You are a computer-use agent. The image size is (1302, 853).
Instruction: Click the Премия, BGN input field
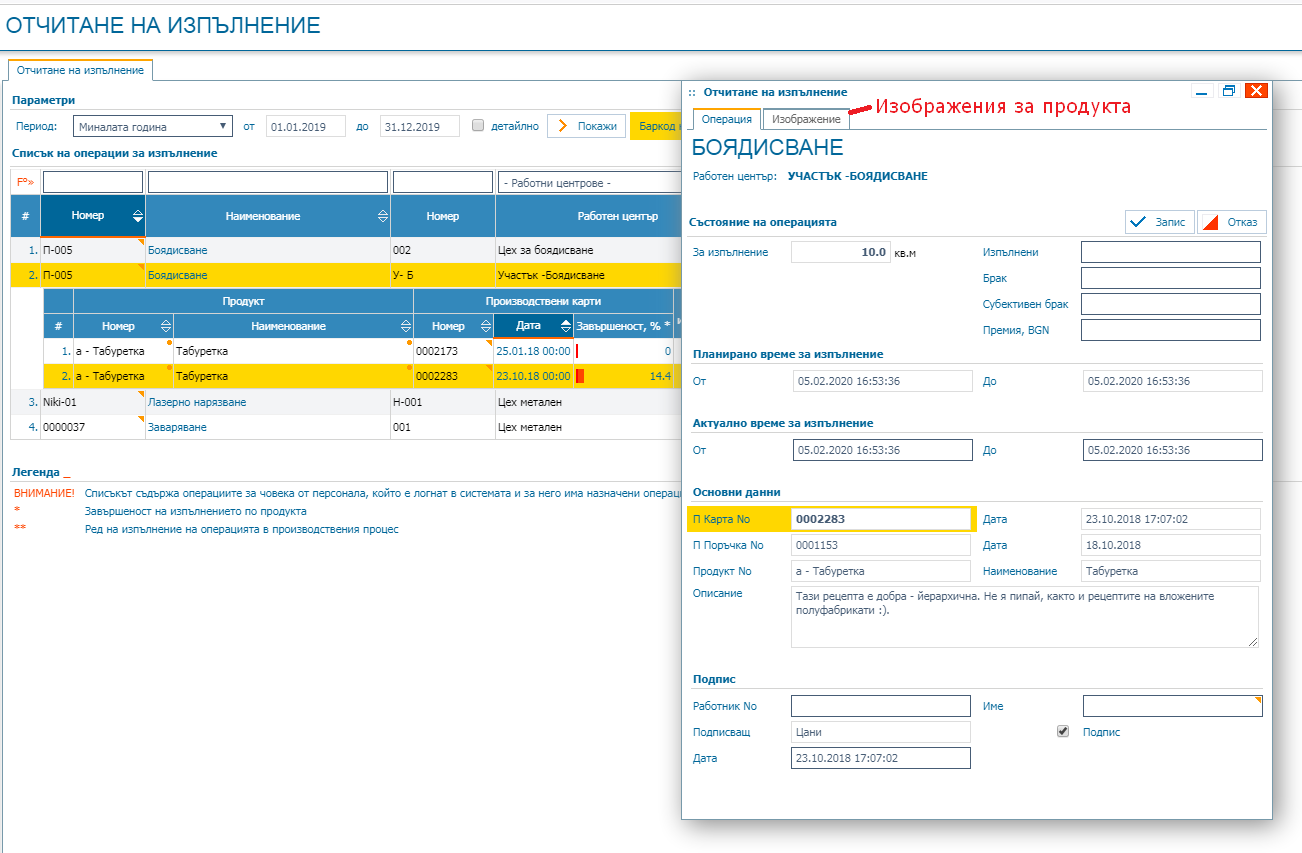tap(1171, 330)
